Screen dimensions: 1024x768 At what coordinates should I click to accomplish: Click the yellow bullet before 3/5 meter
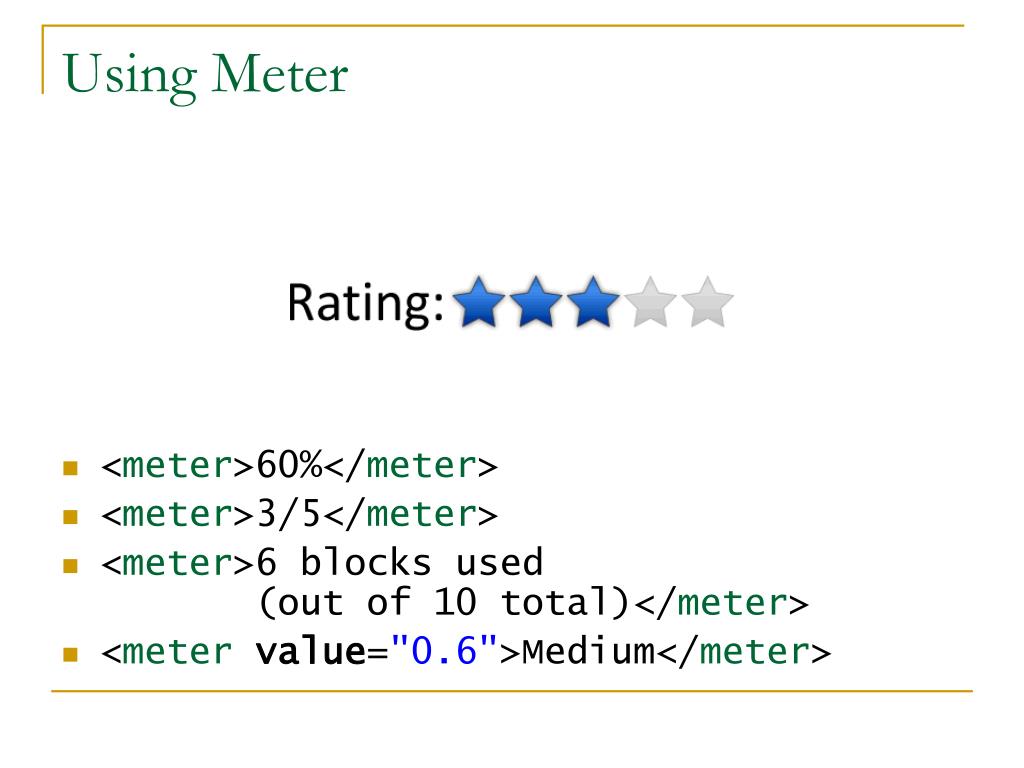pyautogui.click(x=71, y=517)
